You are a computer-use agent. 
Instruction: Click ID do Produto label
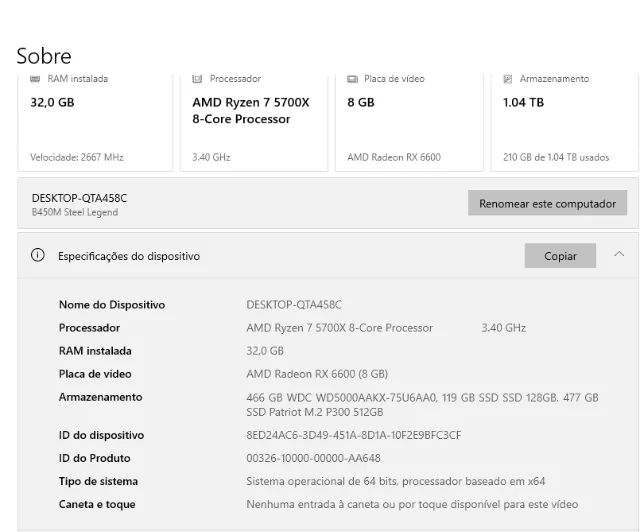pos(95,458)
